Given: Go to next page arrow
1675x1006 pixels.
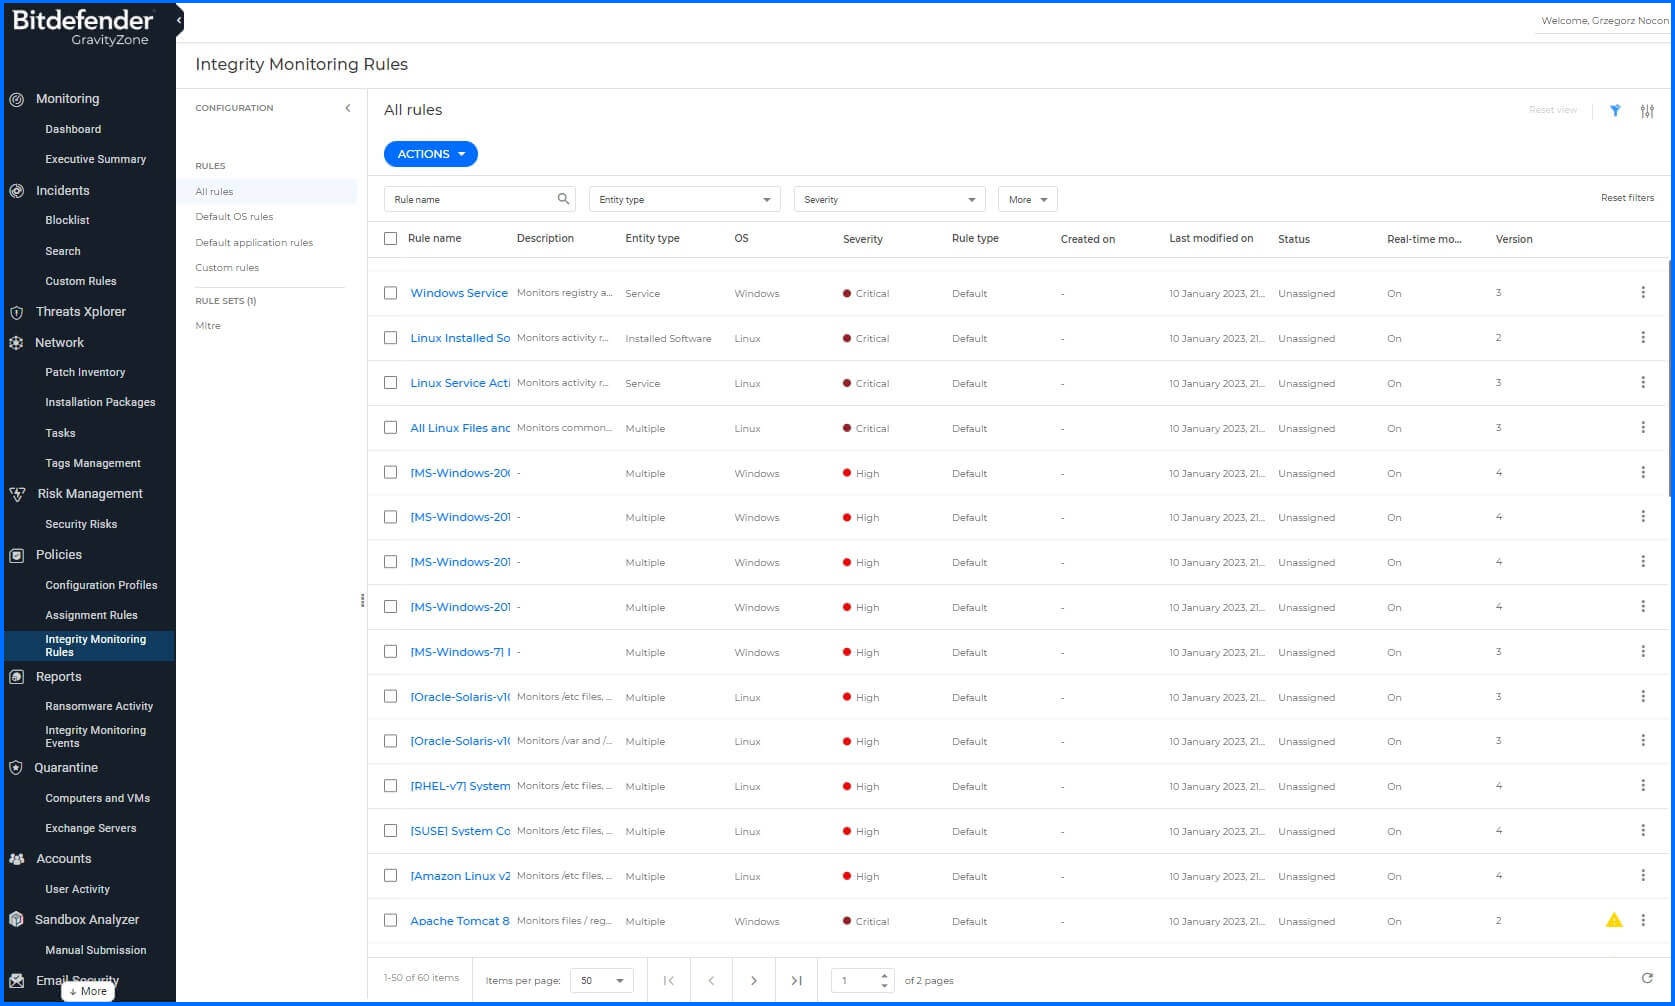Looking at the screenshot, I should 754,980.
